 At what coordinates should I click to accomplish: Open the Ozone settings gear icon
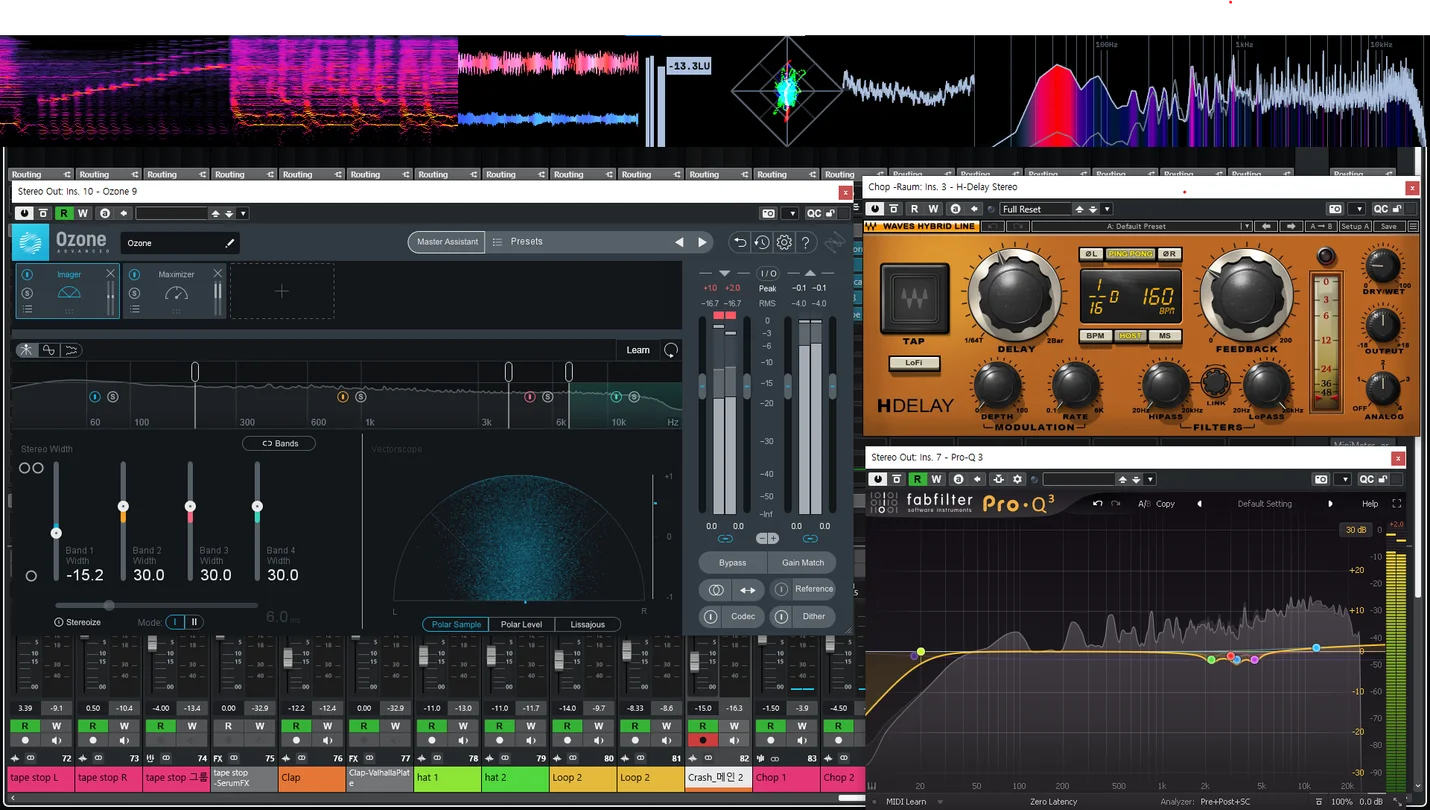tap(784, 242)
